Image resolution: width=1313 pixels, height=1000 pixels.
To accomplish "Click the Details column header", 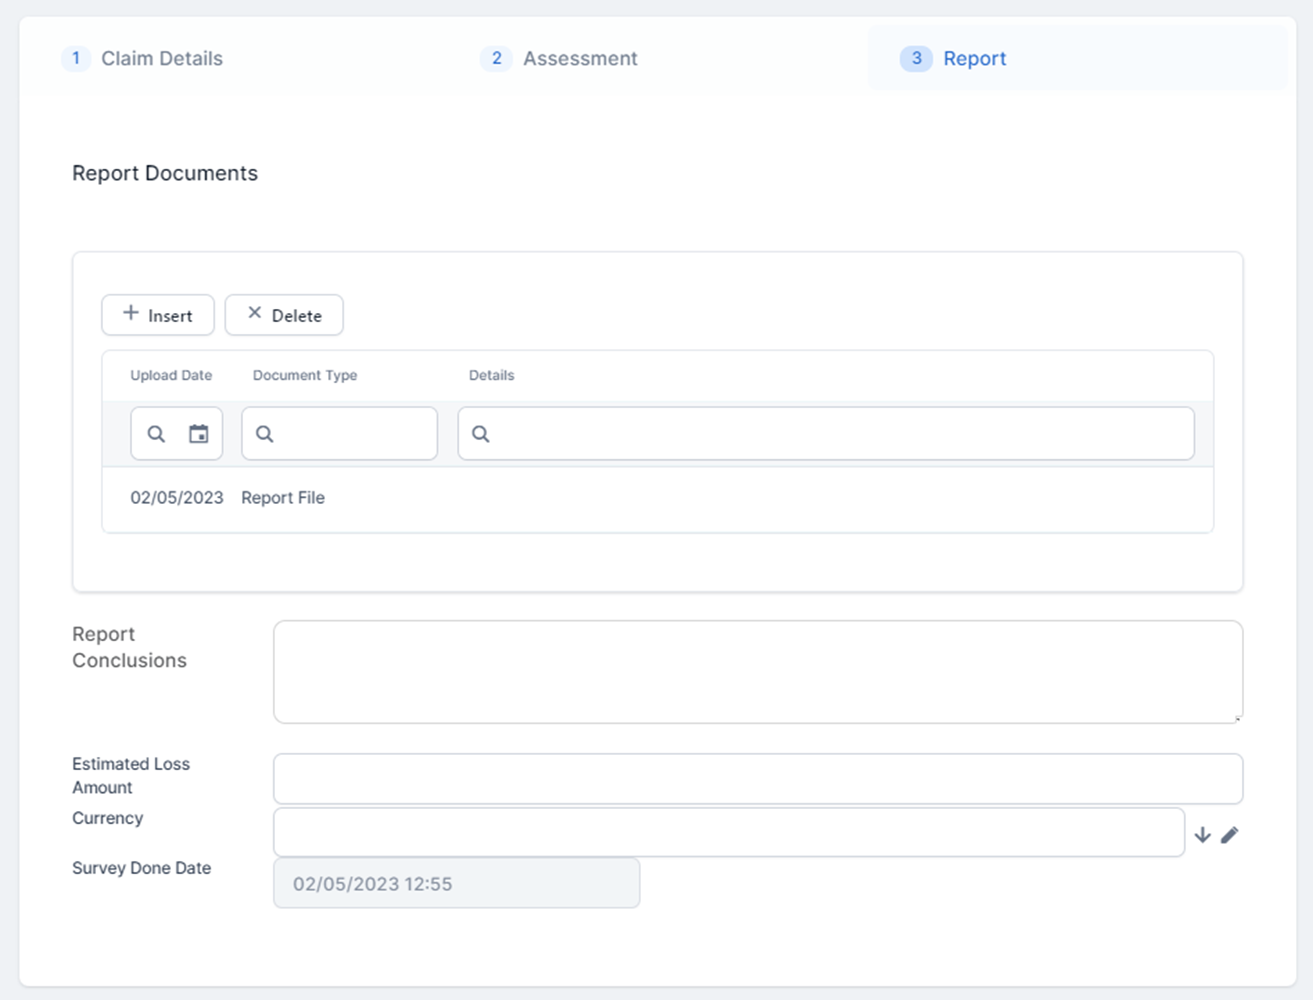I will coord(491,376).
